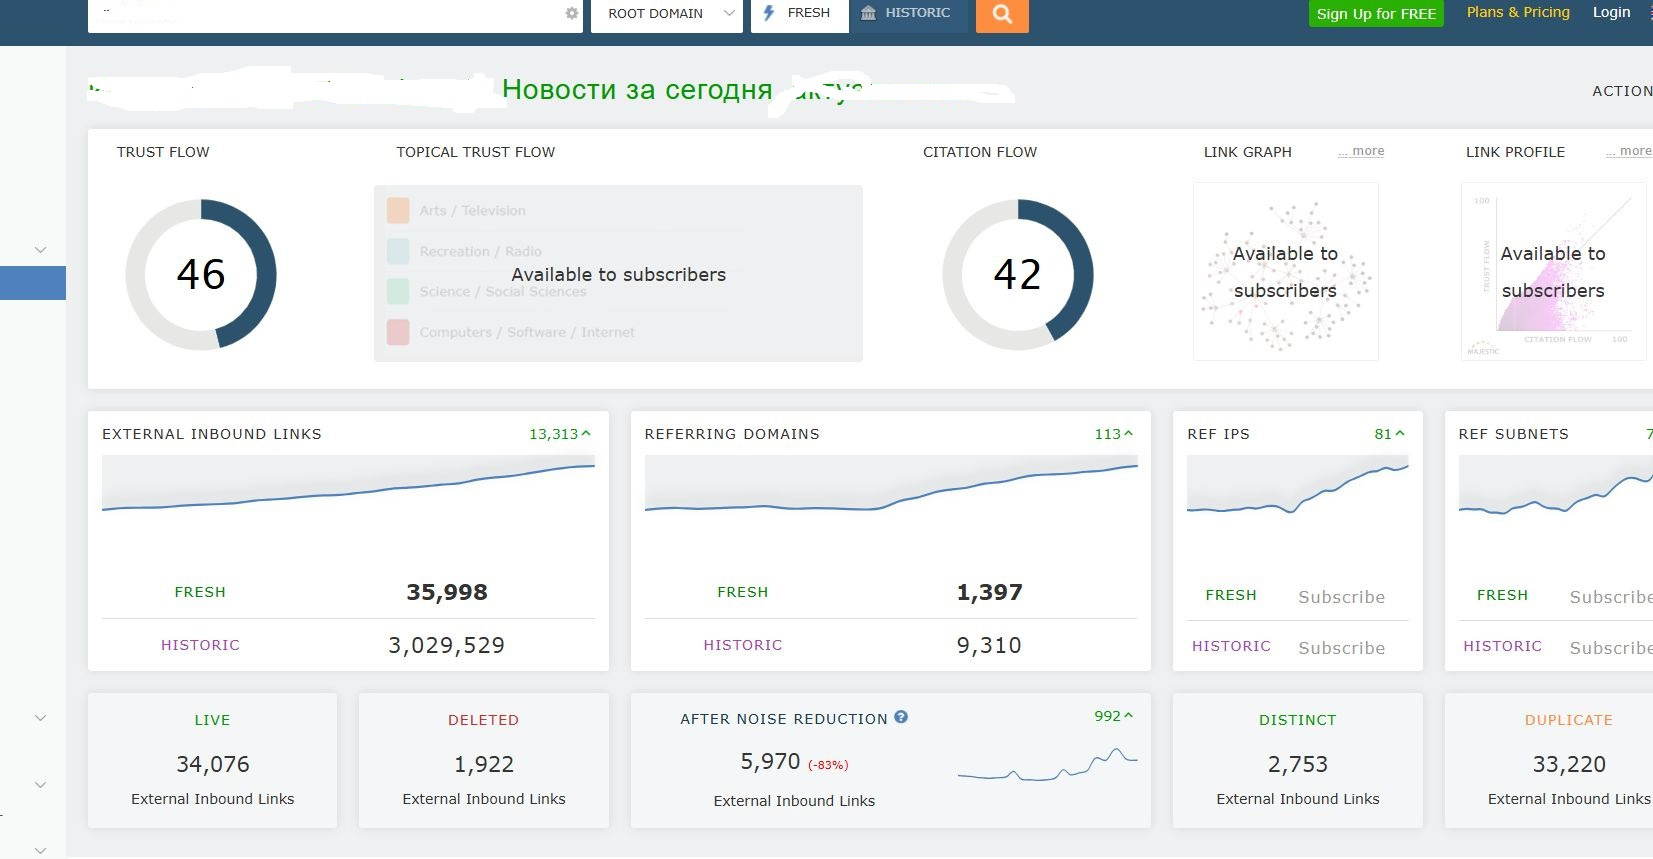Click Subscribe in the Ref IPs Historic row
This screenshot has height=859, width=1653.
click(x=1342, y=648)
